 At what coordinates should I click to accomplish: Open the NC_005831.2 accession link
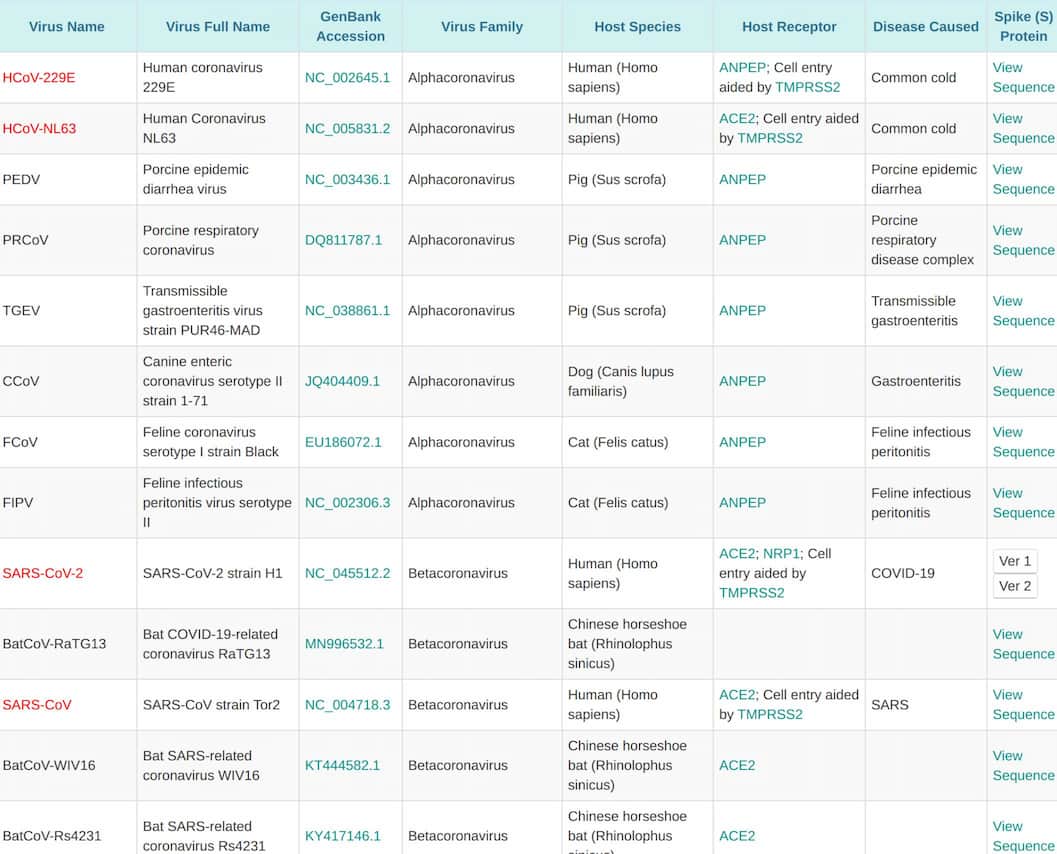point(347,129)
